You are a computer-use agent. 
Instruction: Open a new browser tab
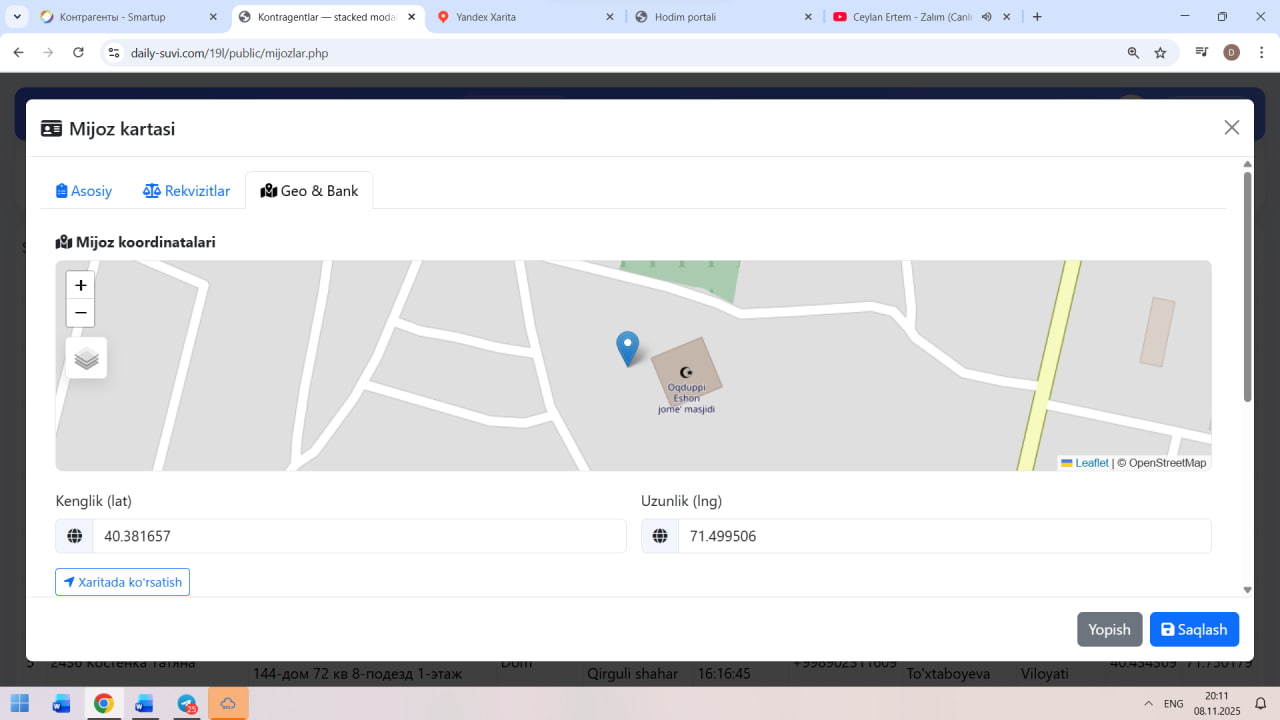coord(1037,17)
